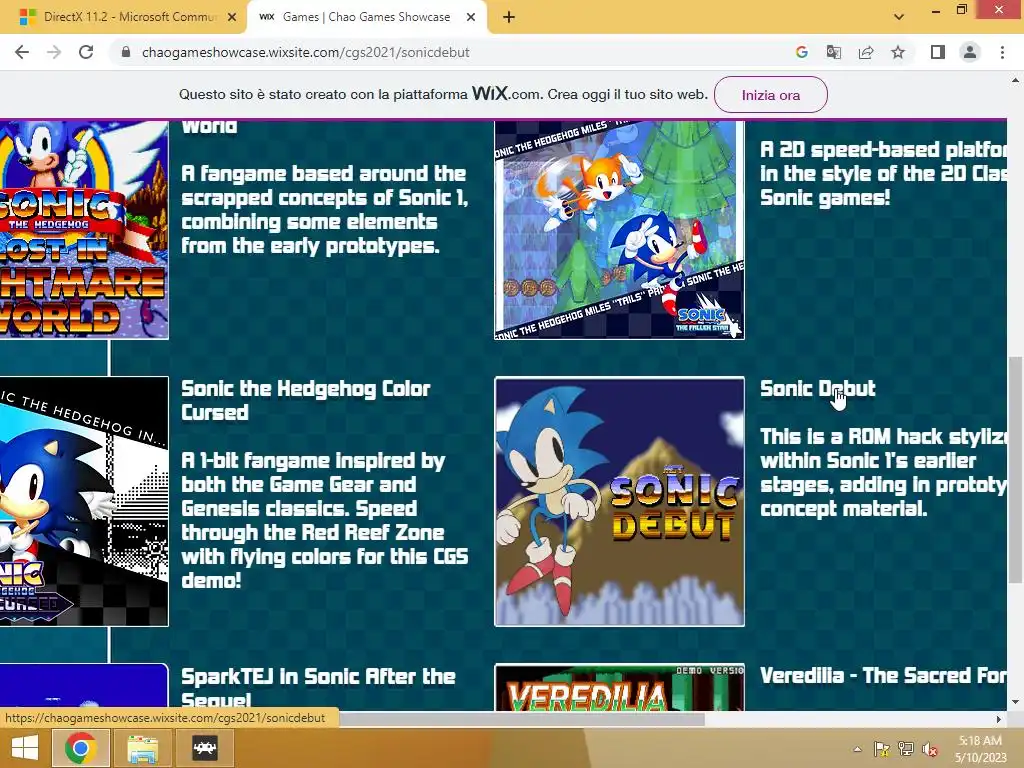
Task: Open the Veredilia demo thumbnail
Action: [619, 688]
